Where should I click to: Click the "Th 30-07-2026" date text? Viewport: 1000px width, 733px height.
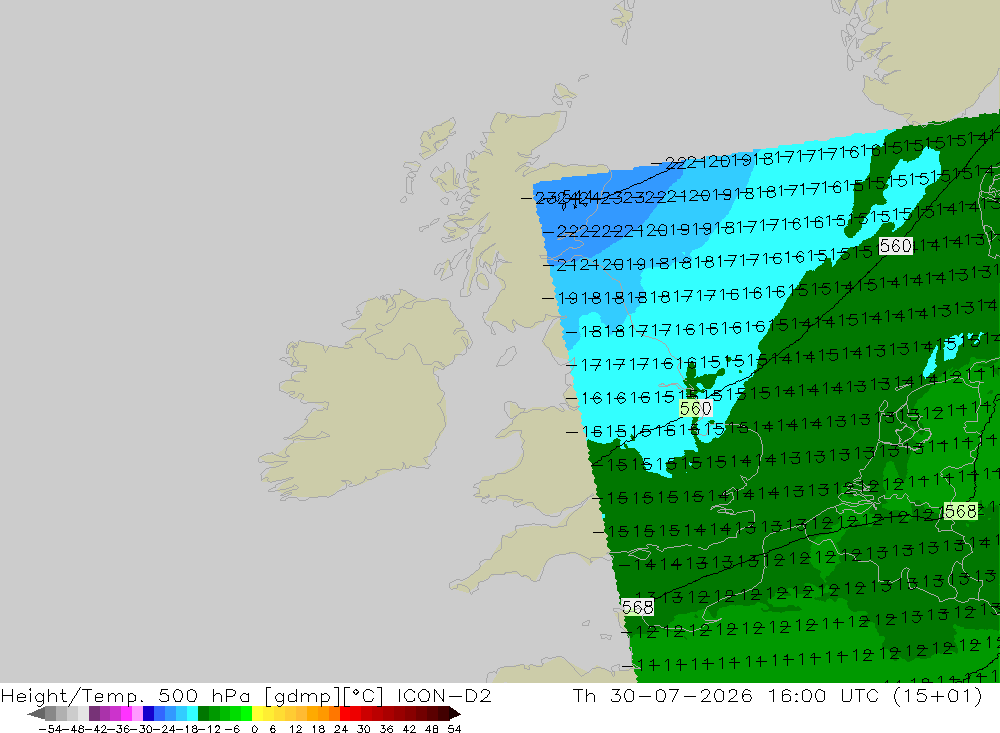663,695
